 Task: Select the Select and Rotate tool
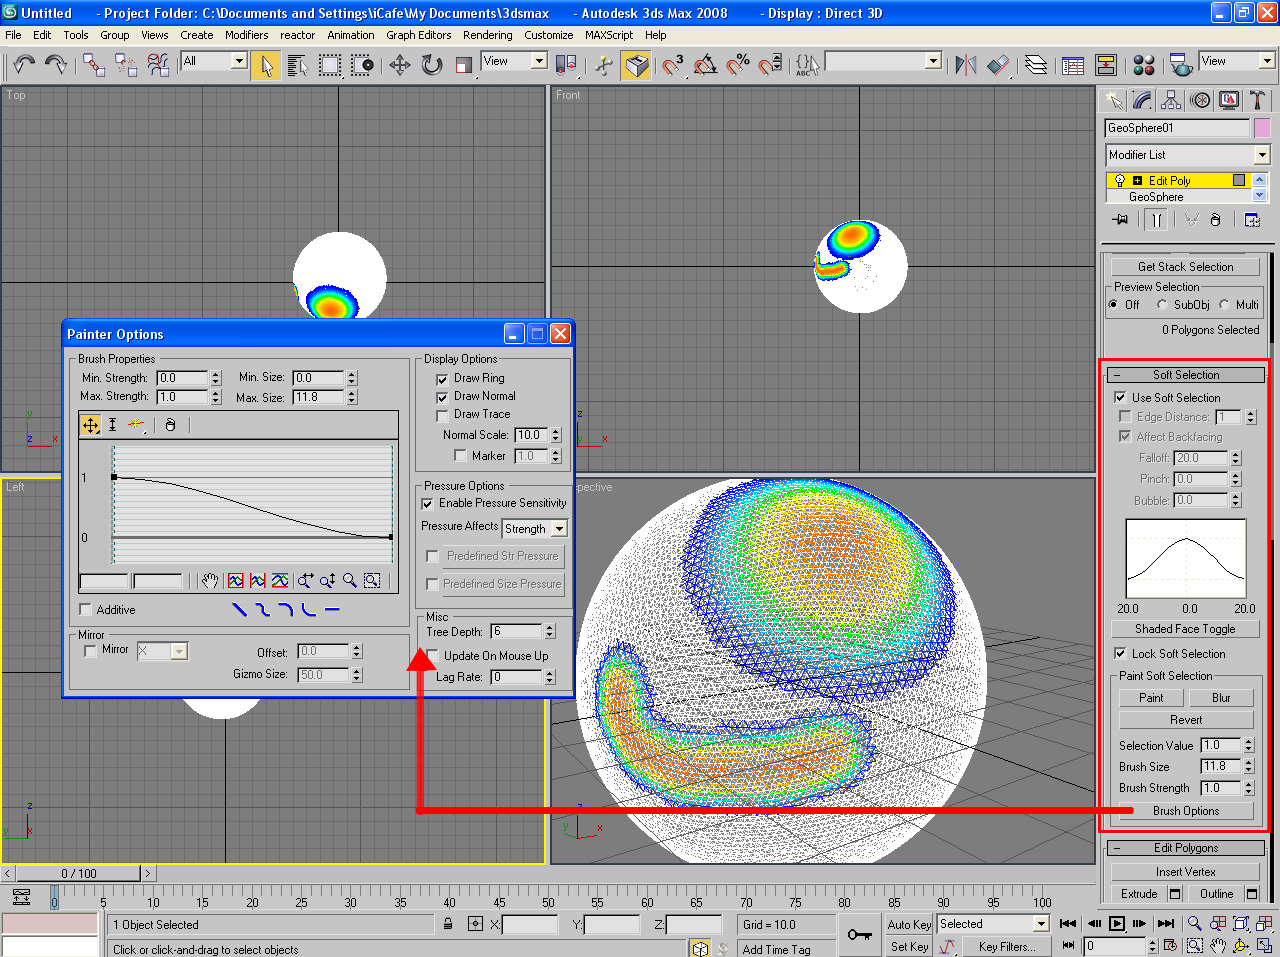tap(432, 65)
